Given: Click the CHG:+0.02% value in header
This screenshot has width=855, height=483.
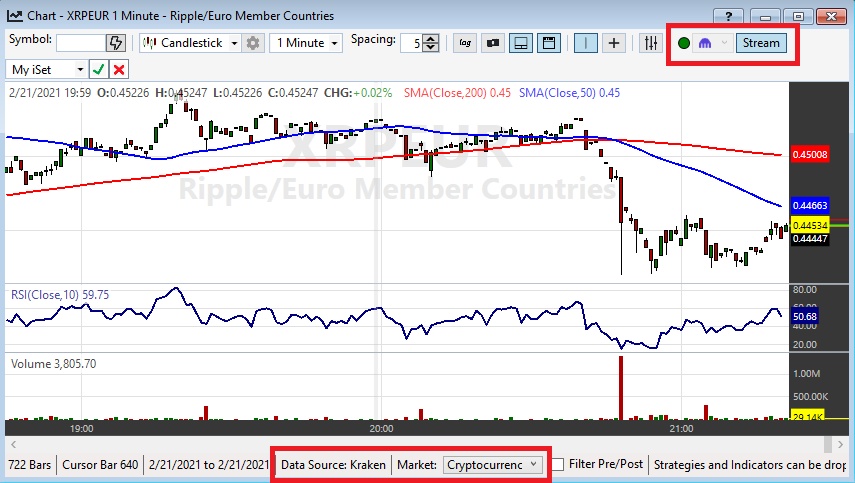Looking at the screenshot, I should (358, 93).
